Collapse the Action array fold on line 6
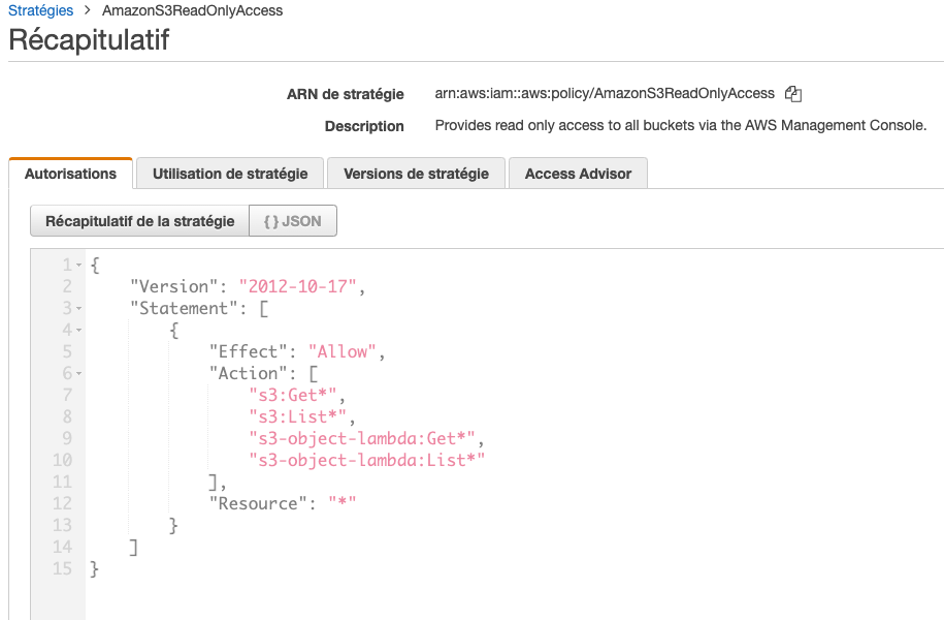Image resolution: width=945 pixels, height=620 pixels. click(x=79, y=374)
